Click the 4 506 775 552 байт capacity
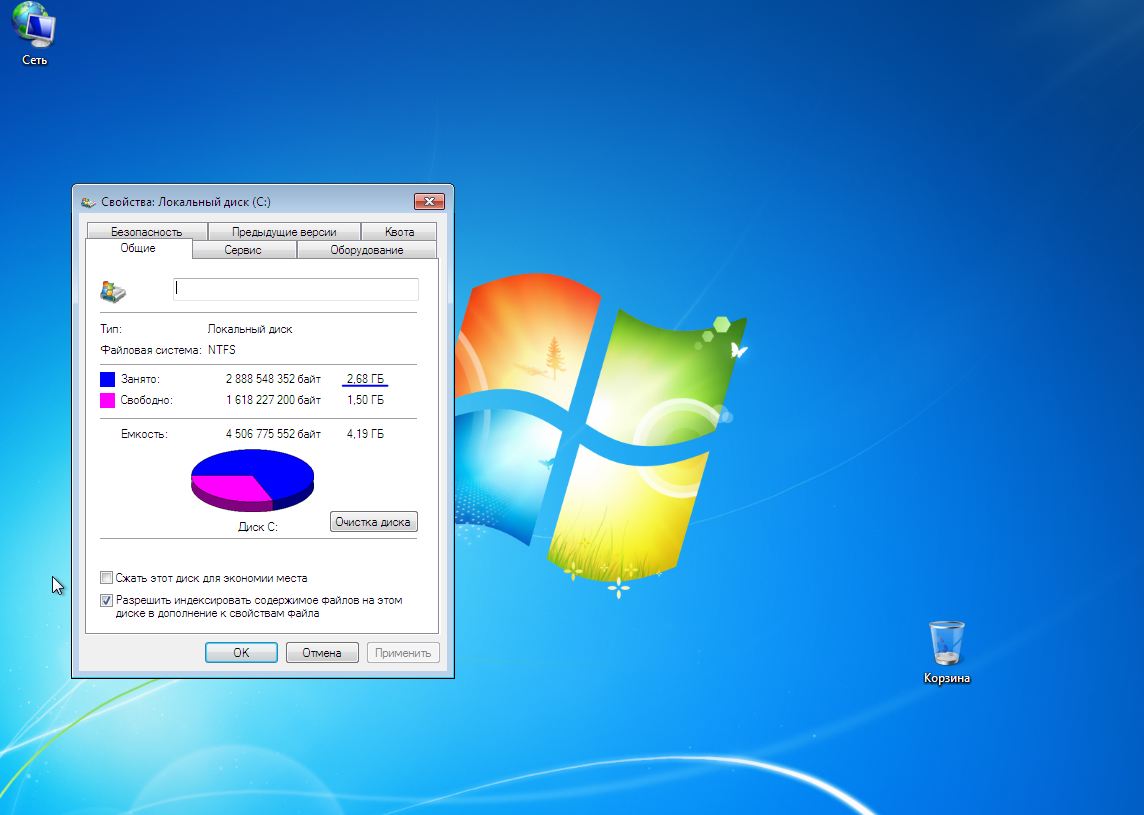The image size is (1144, 815). point(273,434)
